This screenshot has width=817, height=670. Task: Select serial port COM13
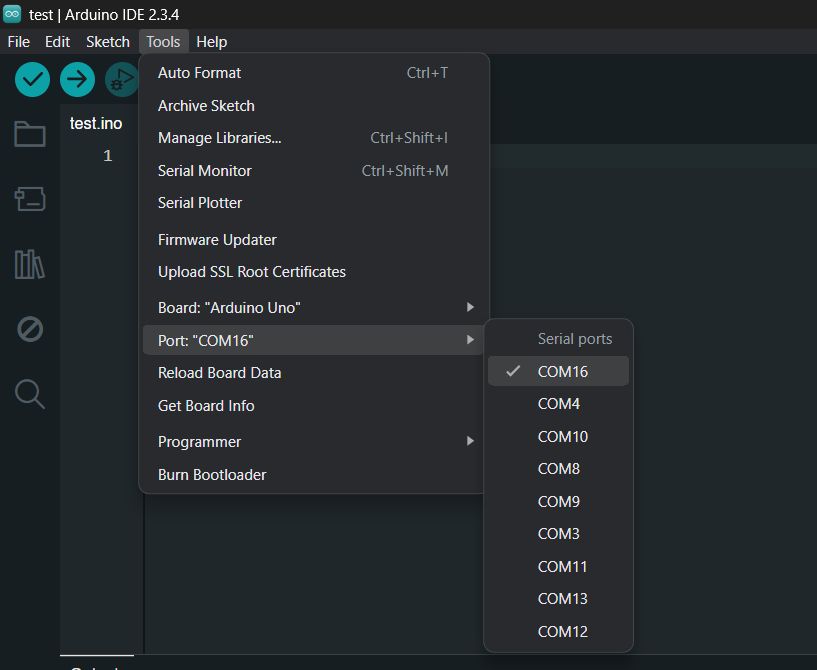(x=558, y=599)
